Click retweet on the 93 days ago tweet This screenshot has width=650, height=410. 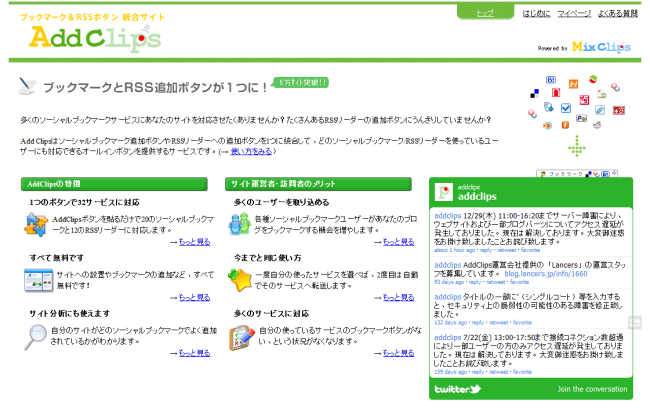[495, 282]
